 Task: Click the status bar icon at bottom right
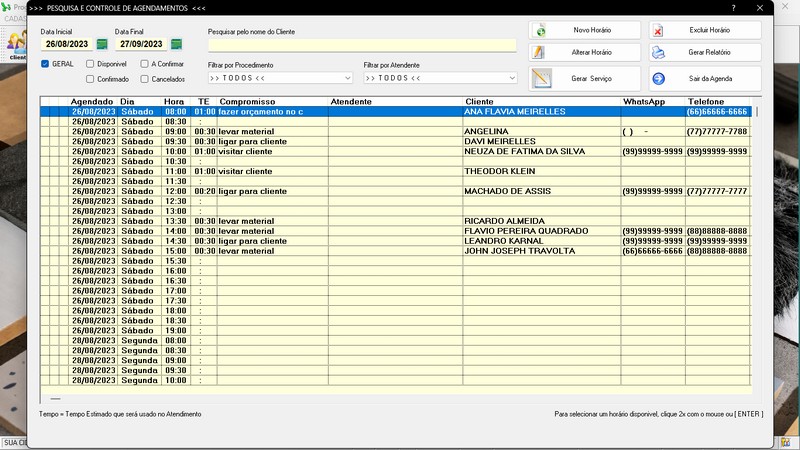coord(786,442)
